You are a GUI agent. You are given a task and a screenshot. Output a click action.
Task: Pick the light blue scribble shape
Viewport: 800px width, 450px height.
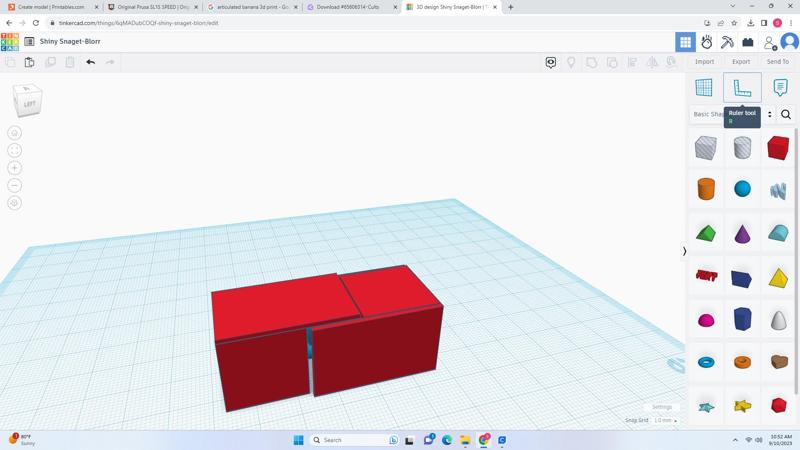[778, 191]
